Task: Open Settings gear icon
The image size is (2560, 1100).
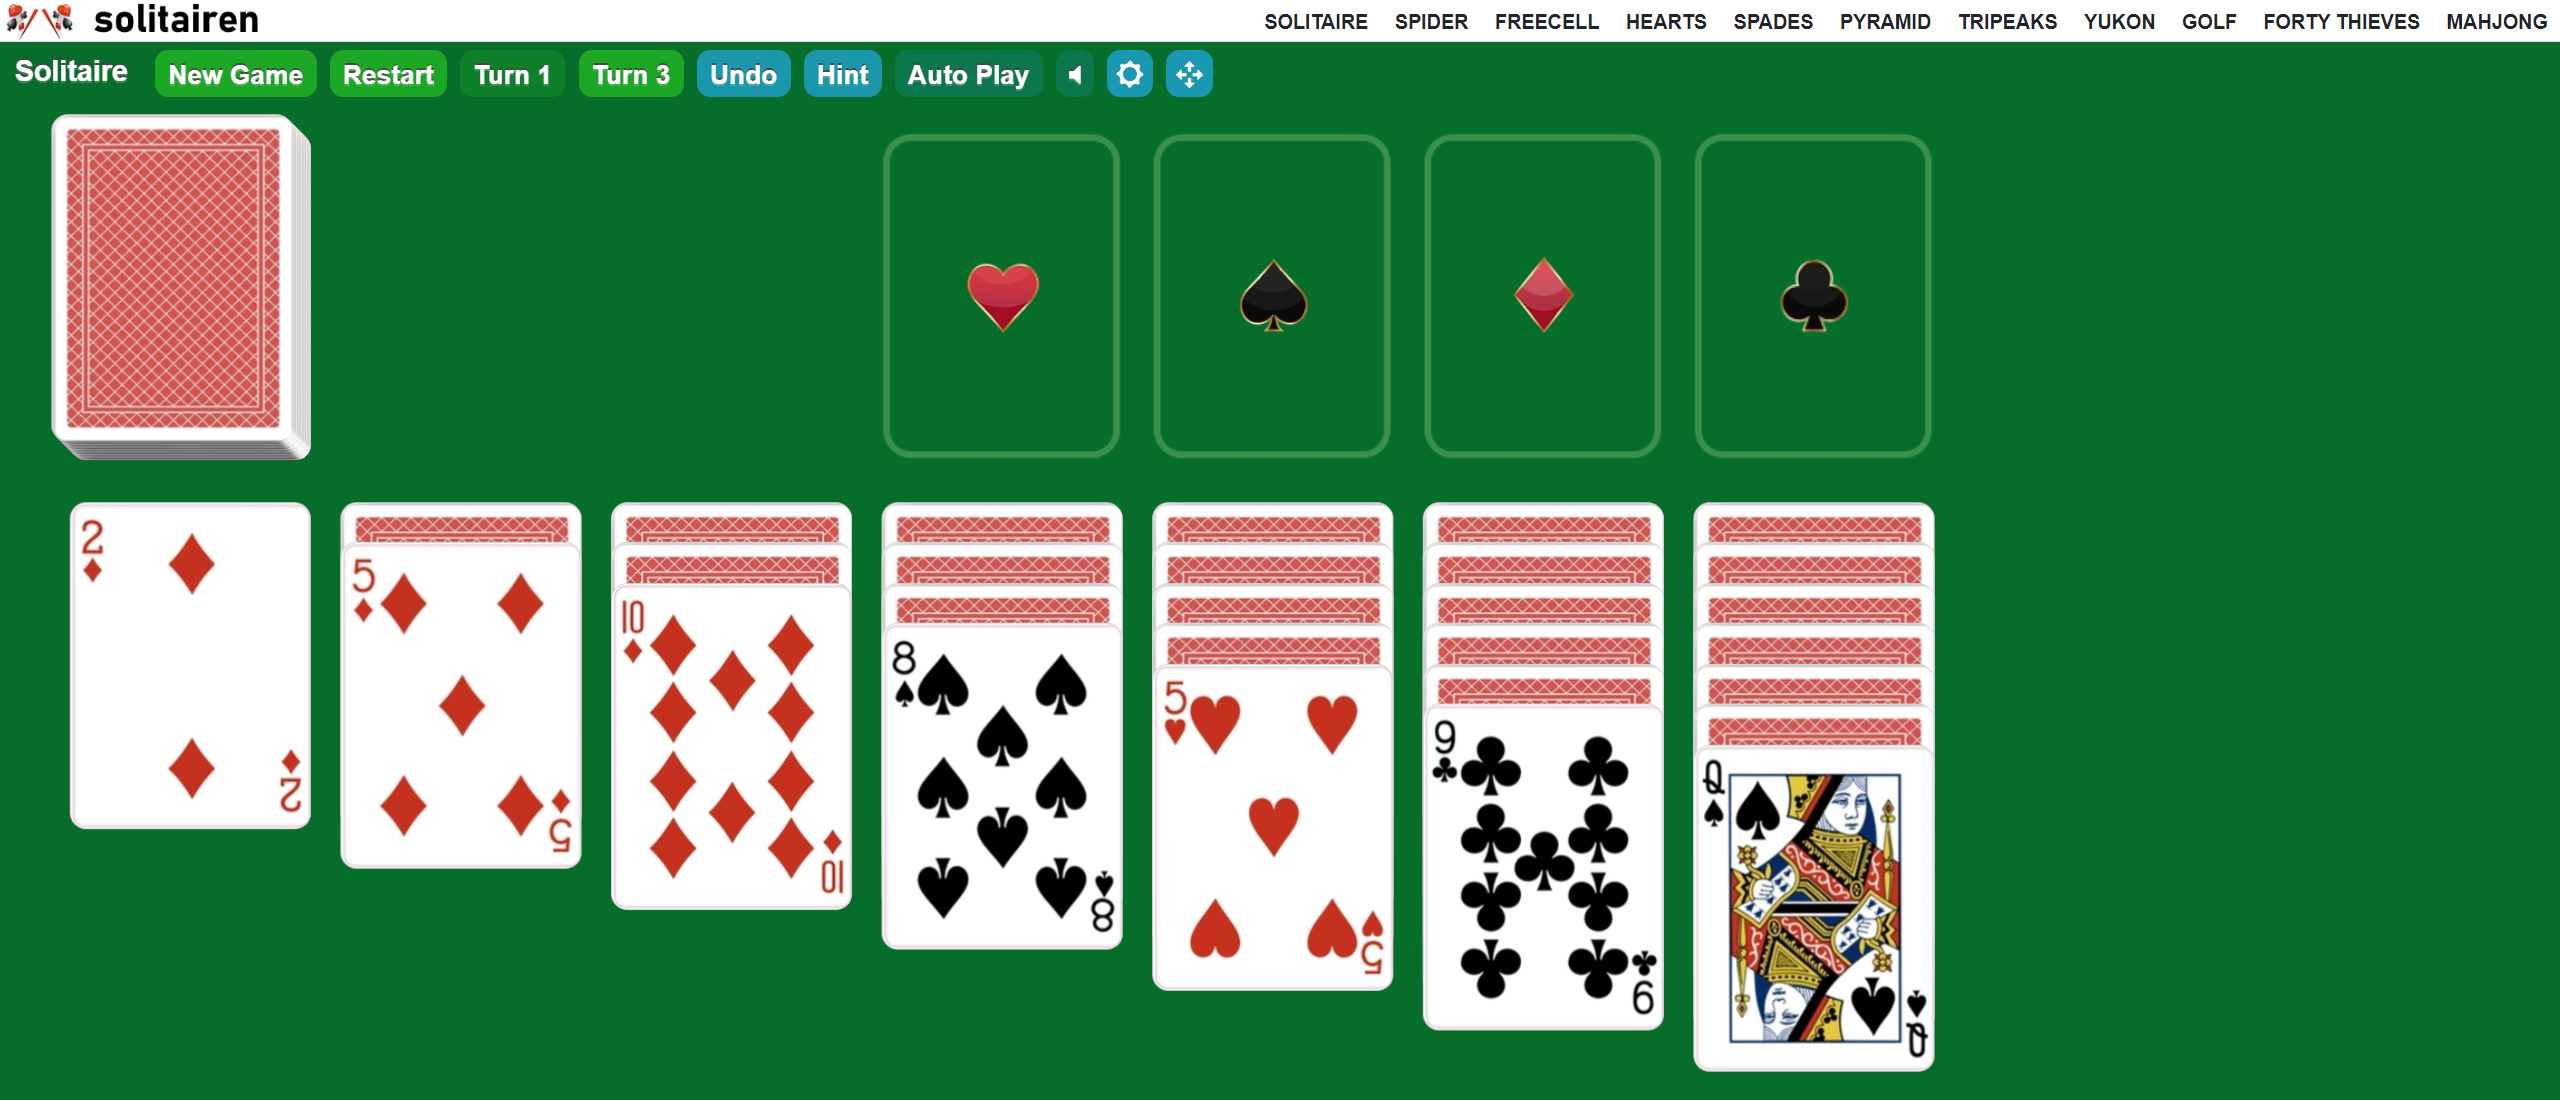Action: pyautogui.click(x=1130, y=73)
